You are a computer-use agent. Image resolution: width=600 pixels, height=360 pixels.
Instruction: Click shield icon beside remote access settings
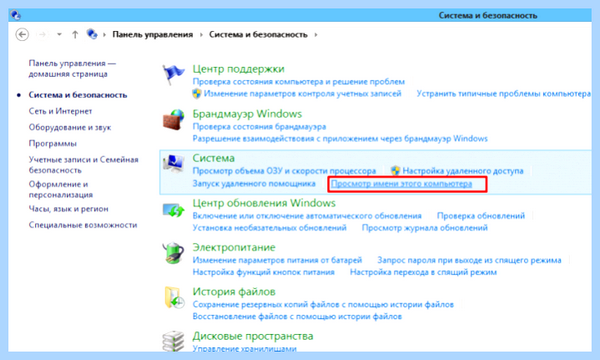[396, 171]
